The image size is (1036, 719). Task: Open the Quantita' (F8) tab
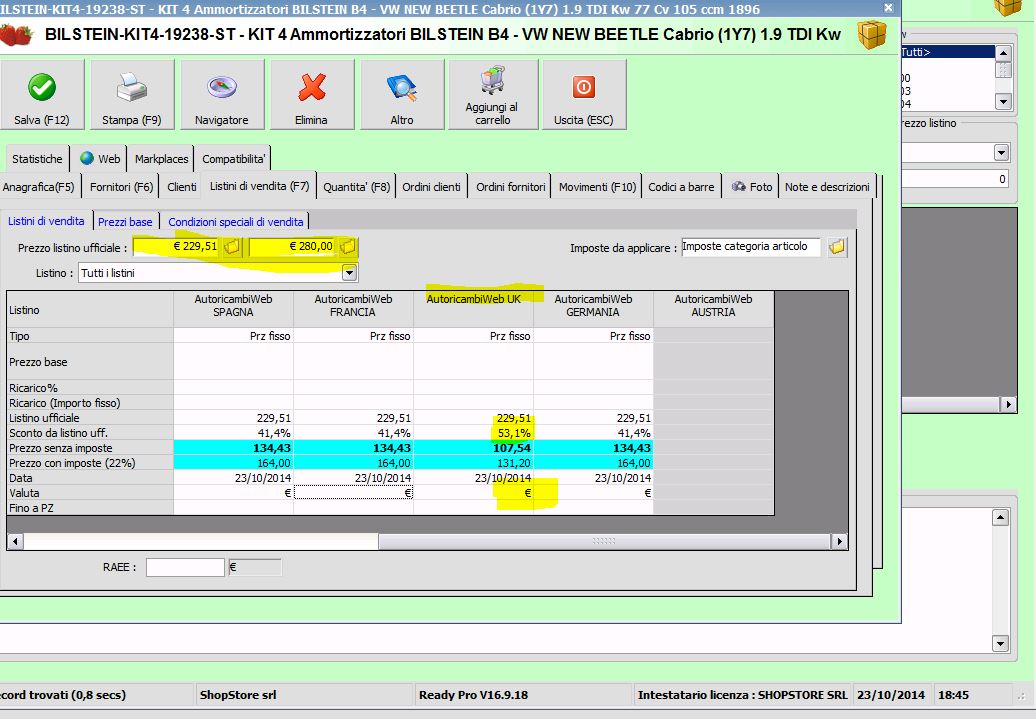(x=356, y=187)
